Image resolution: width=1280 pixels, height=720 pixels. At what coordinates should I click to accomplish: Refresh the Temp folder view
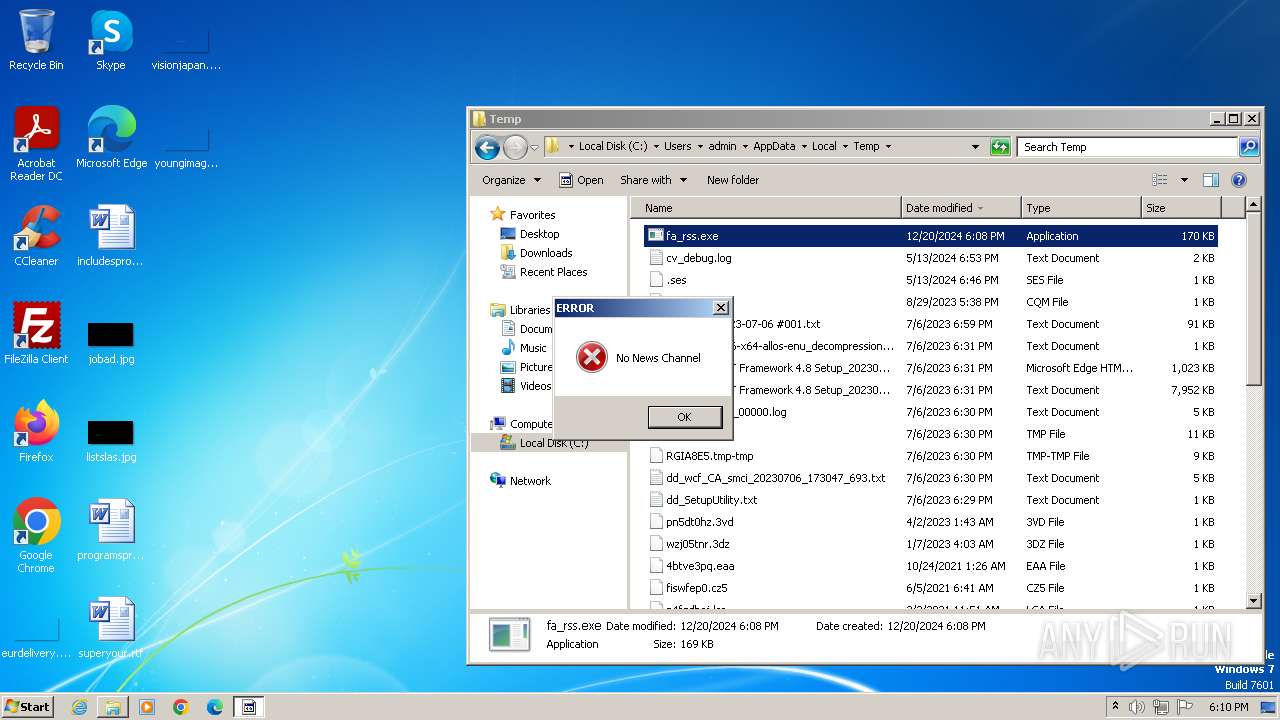pyautogui.click(x=1000, y=147)
